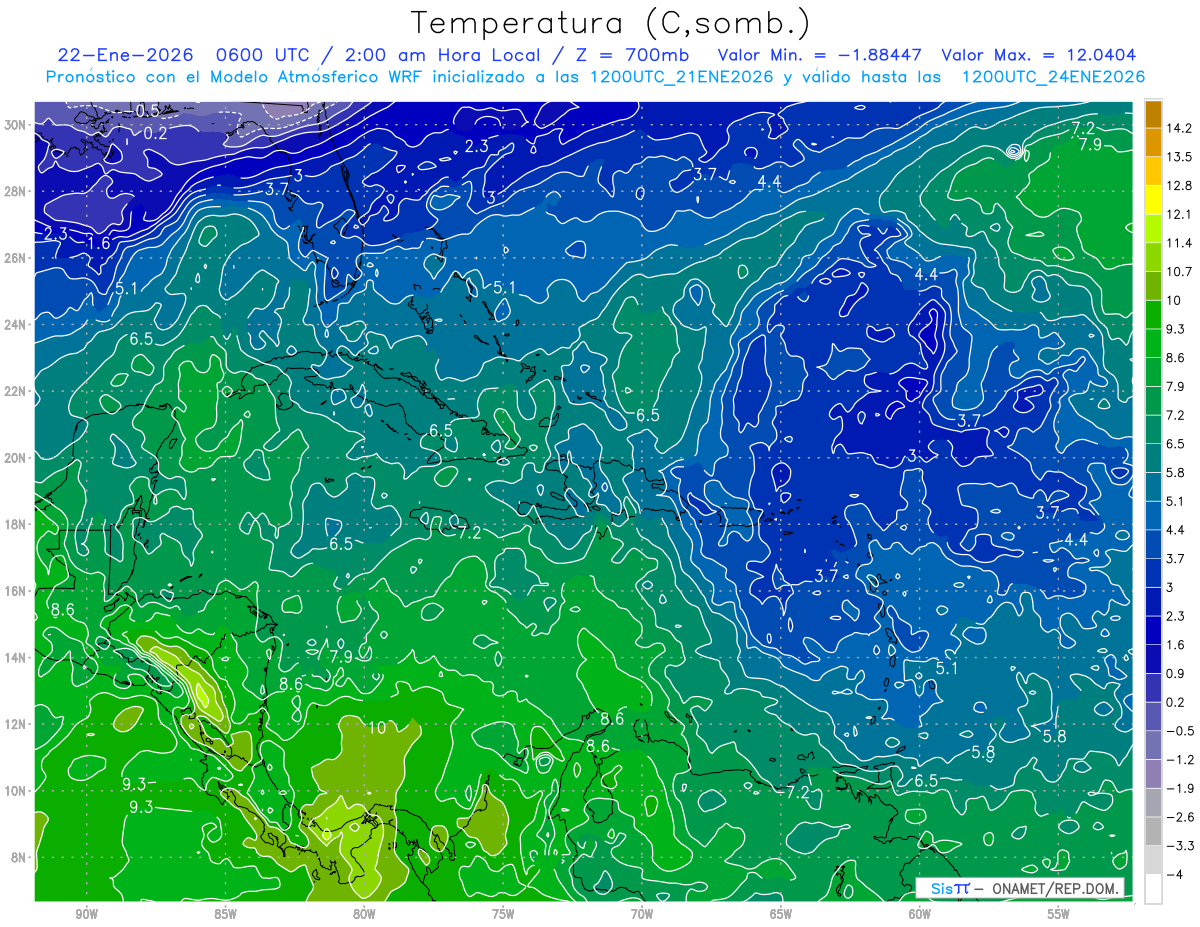Click legend value "12.8"

1181,186
